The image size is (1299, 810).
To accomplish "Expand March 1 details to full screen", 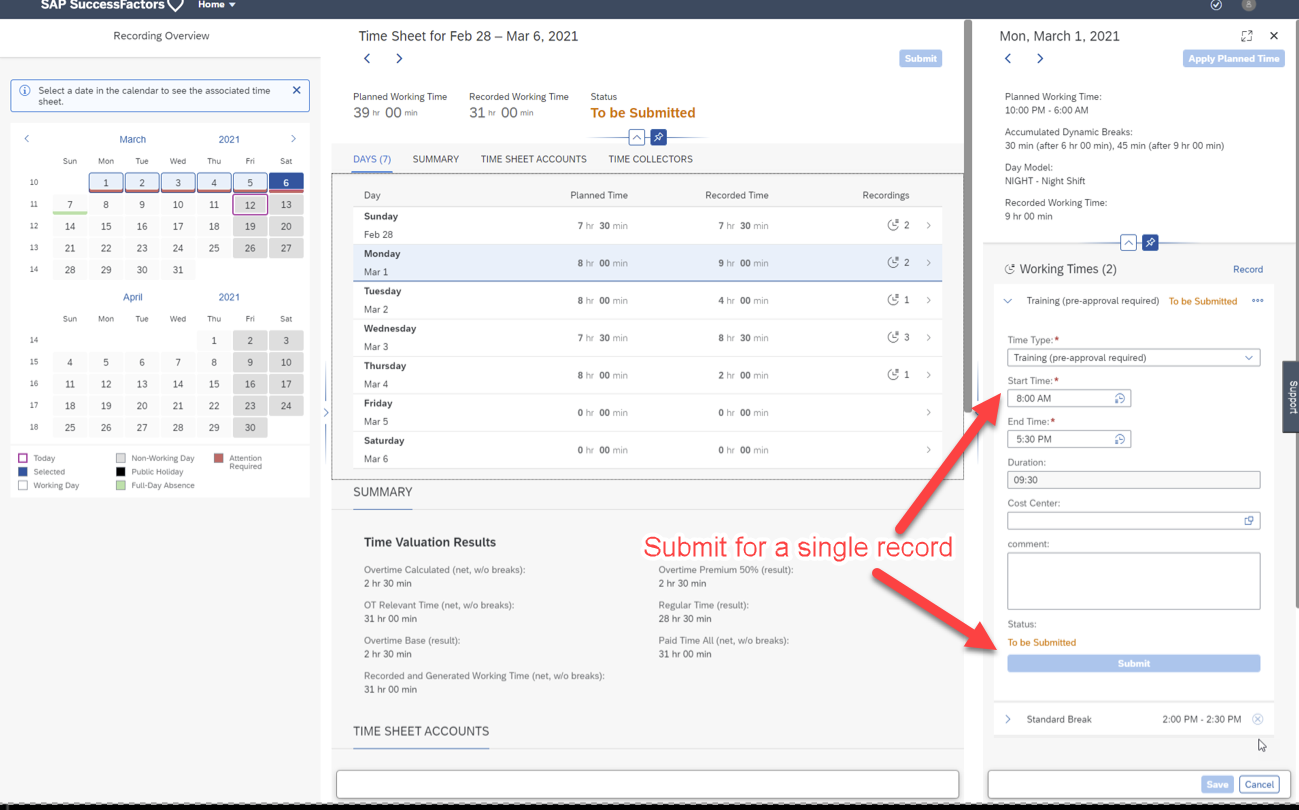I will pyautogui.click(x=1246, y=35).
